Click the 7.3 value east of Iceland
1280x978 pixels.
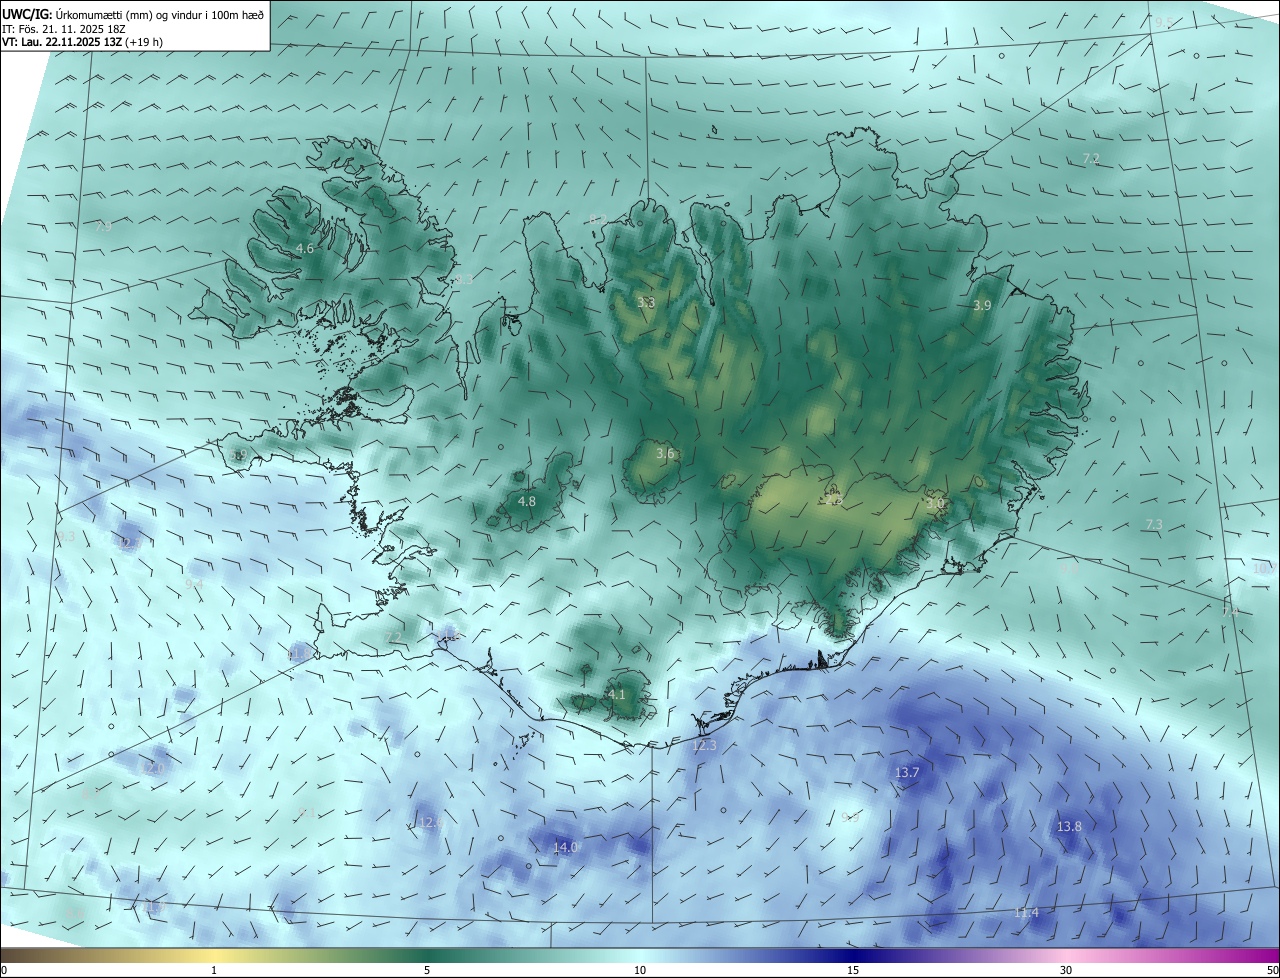[x=1154, y=525]
